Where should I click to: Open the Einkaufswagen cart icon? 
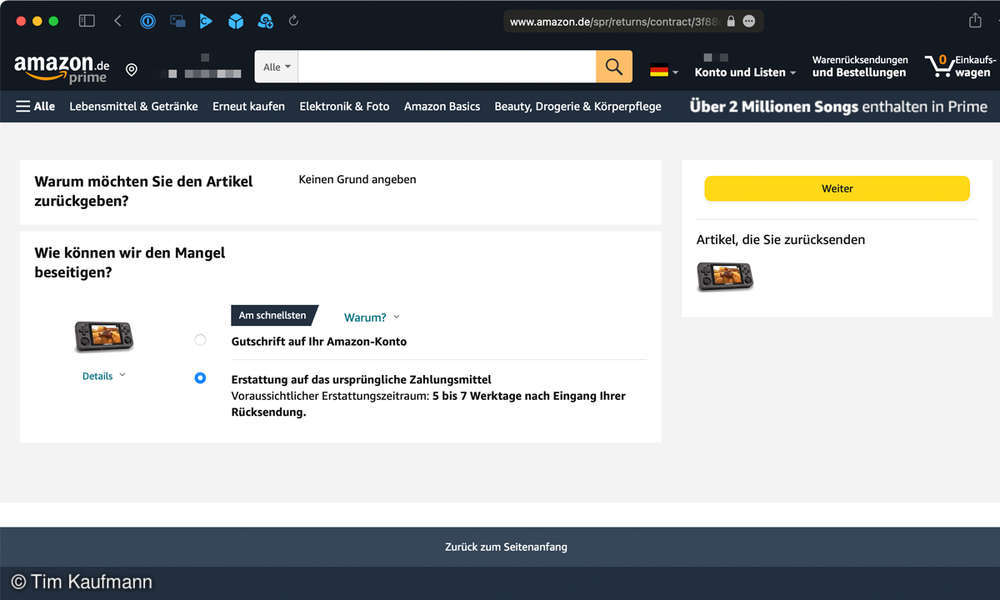(x=941, y=66)
